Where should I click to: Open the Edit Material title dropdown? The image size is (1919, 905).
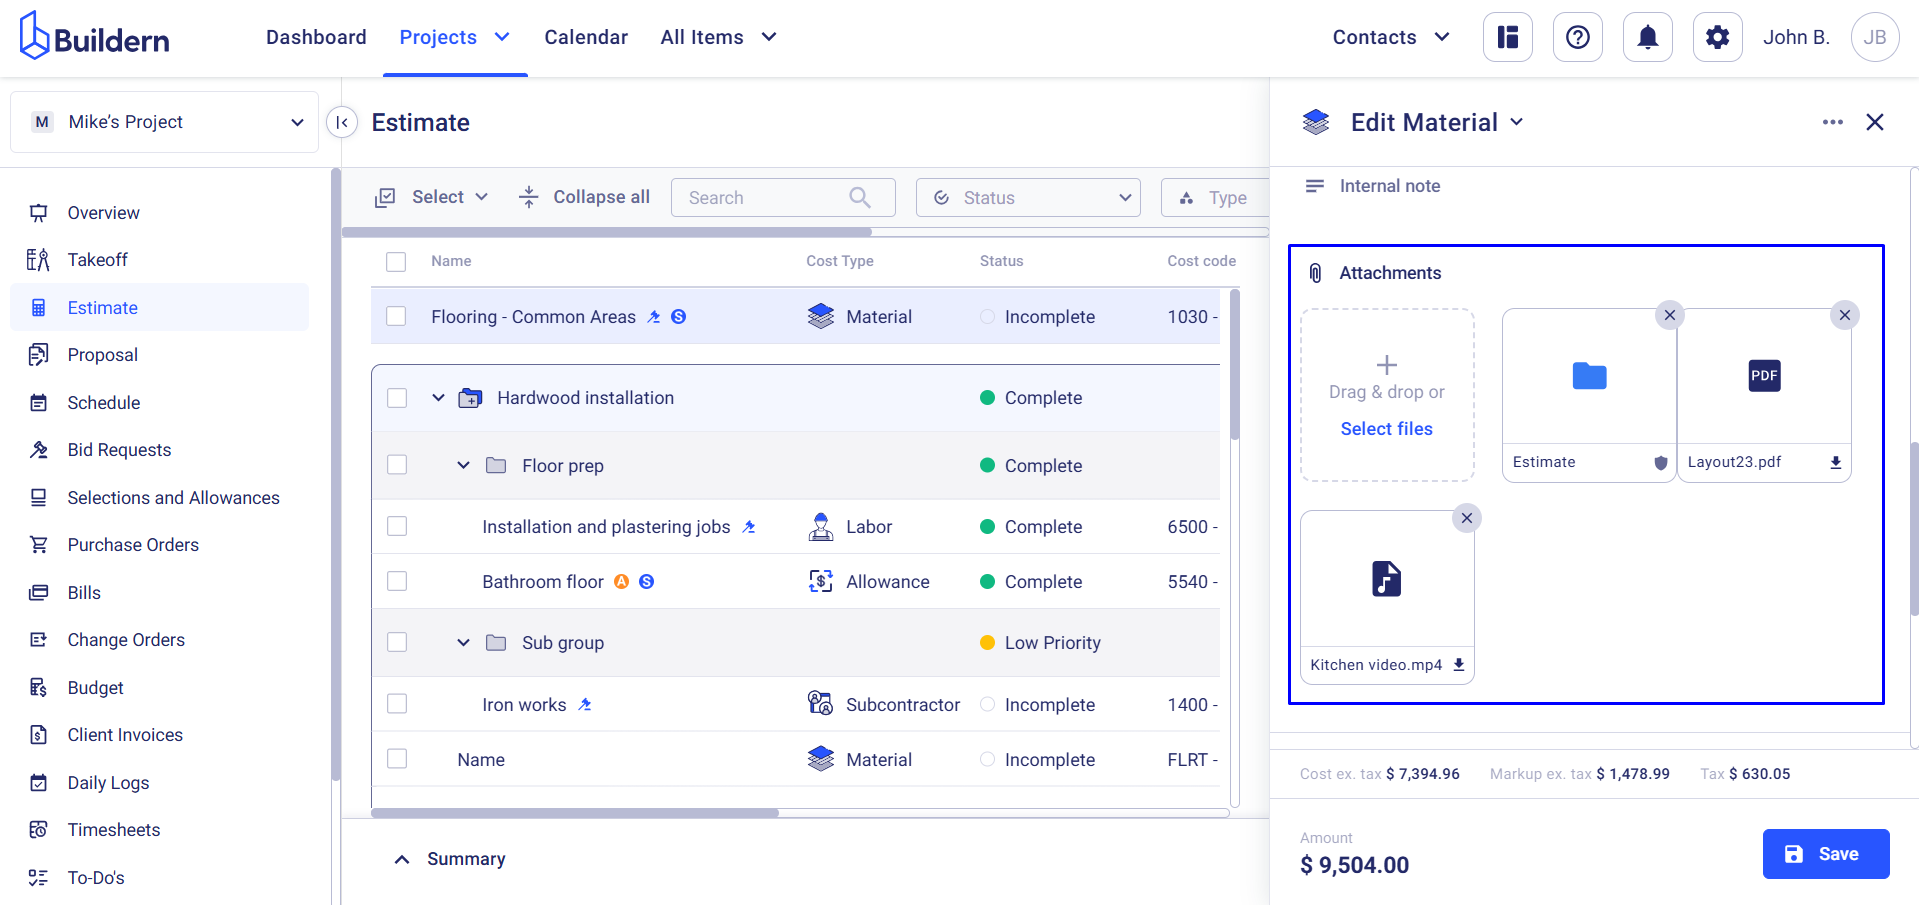[x=1517, y=122]
